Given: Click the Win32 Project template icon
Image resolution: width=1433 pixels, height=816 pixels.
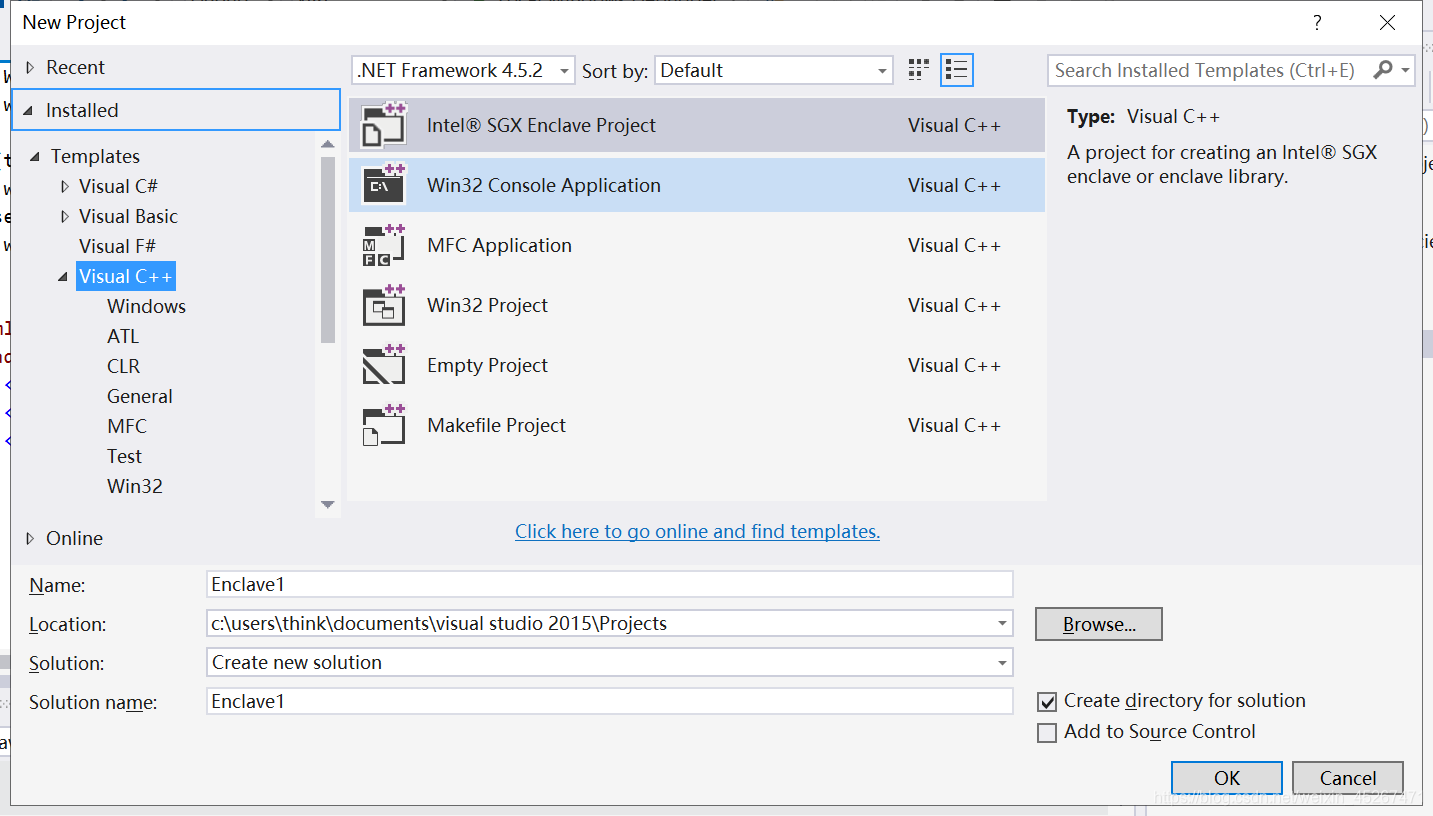Looking at the screenshot, I should (384, 305).
